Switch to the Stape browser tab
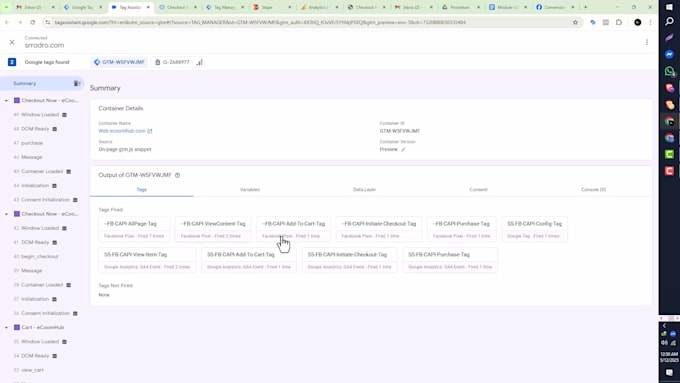680x383 pixels. (272, 7)
